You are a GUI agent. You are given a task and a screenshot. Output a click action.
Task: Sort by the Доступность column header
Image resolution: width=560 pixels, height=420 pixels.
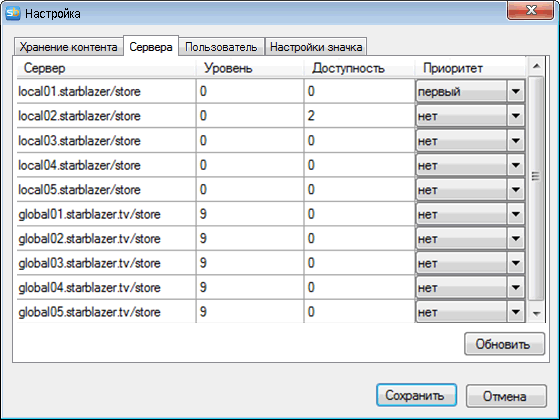click(359, 68)
